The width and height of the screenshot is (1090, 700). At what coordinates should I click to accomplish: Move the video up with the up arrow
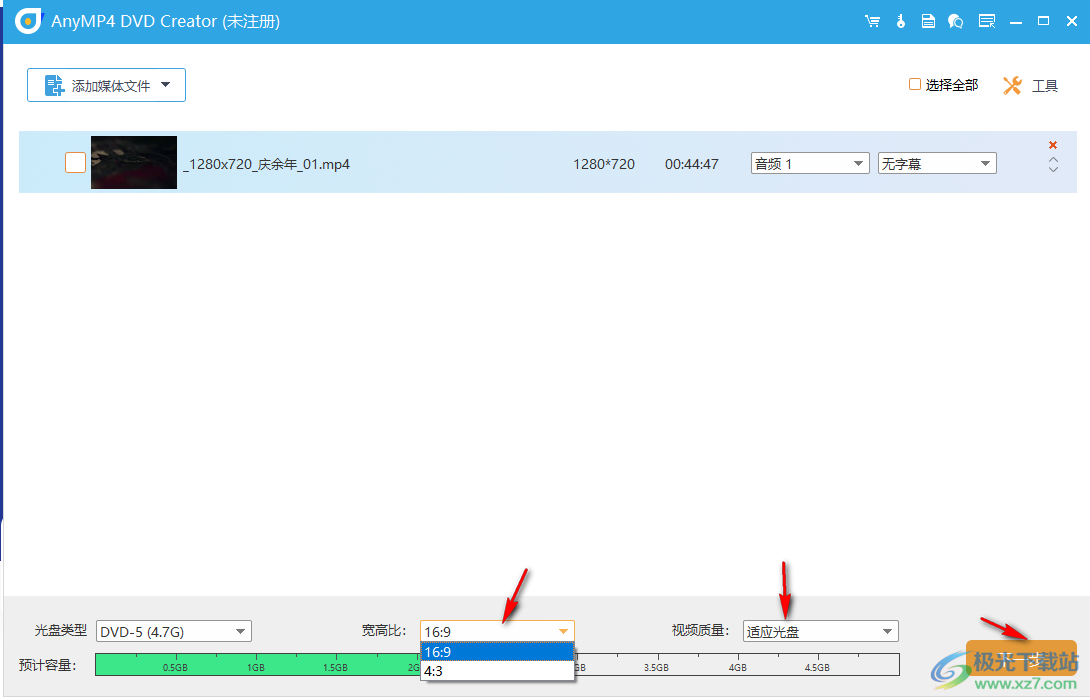[x=1052, y=158]
